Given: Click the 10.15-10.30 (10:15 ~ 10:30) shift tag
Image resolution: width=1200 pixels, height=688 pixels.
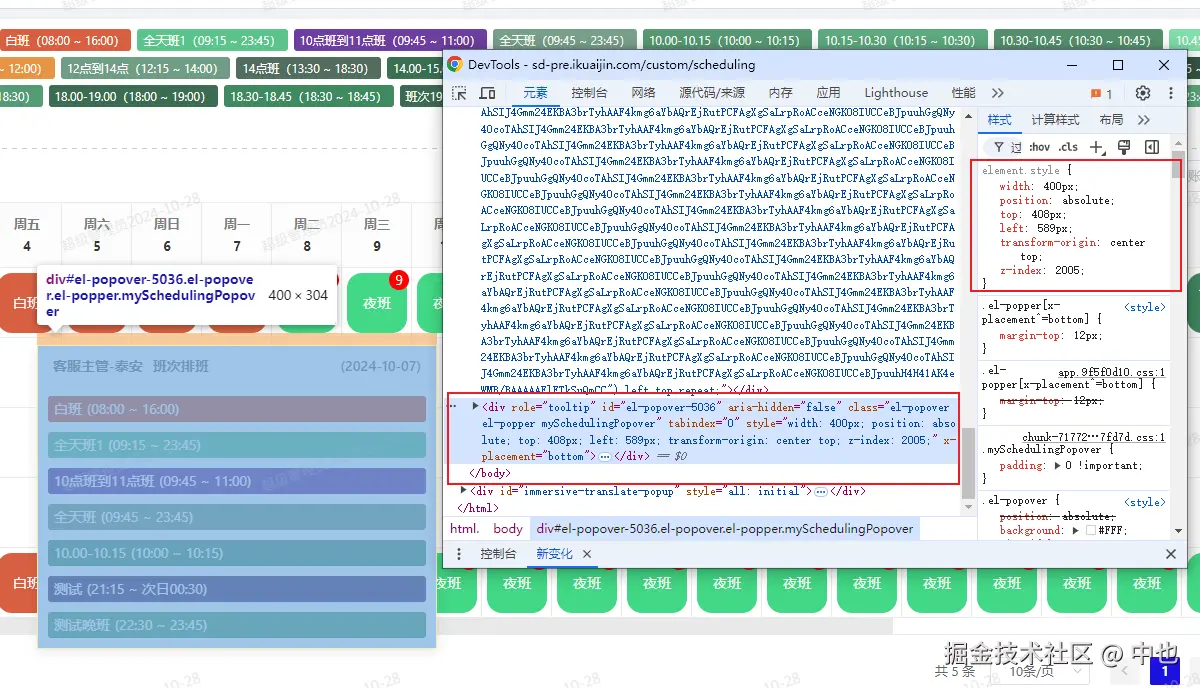Looking at the screenshot, I should (901, 40).
